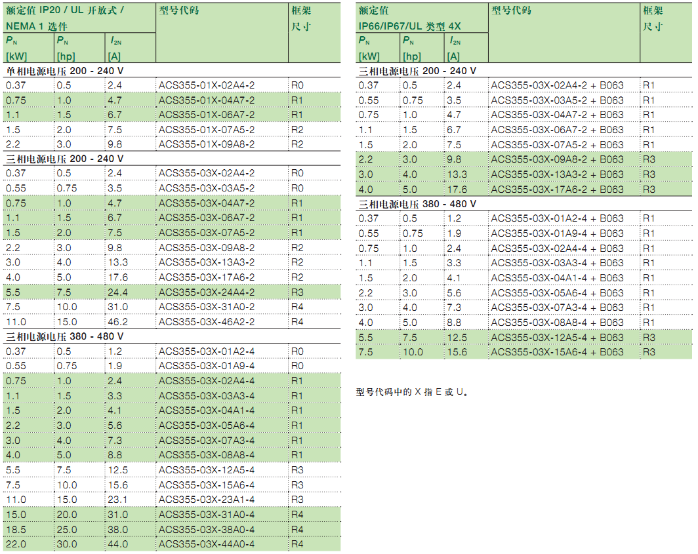Image resolution: width=698 pixels, height=554 pixels.
Task: Click ACS355-03X-03A3-4 + B063 code
Action: [x=557, y=263]
